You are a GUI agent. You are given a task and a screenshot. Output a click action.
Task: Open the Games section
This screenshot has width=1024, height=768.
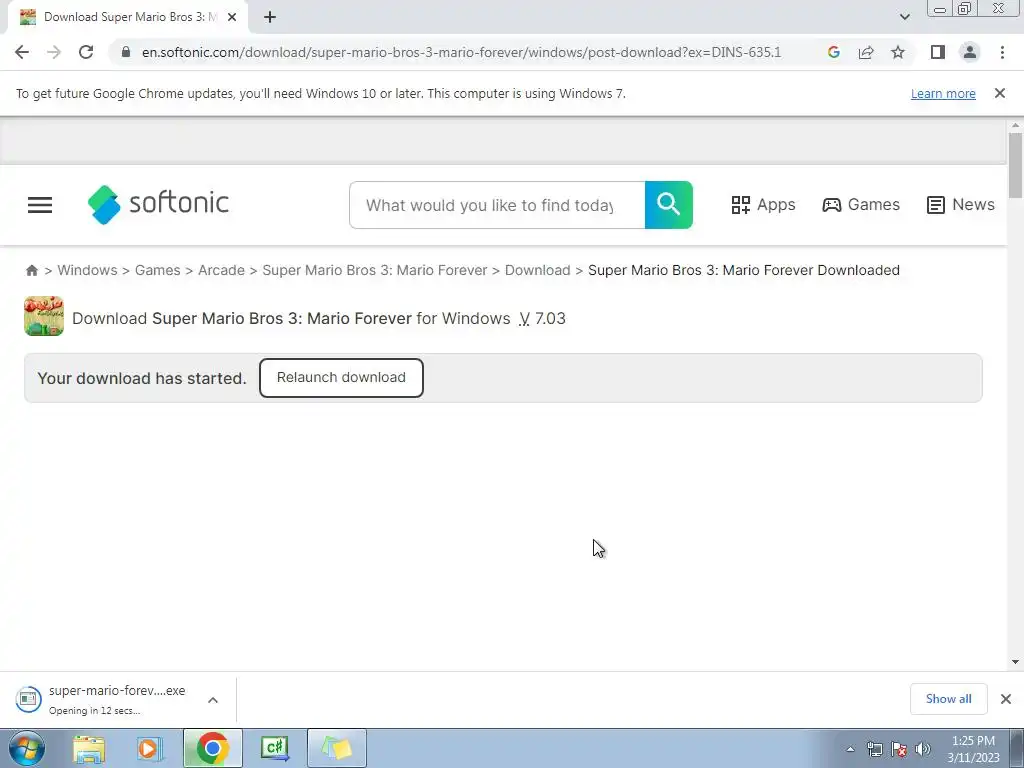tap(861, 204)
